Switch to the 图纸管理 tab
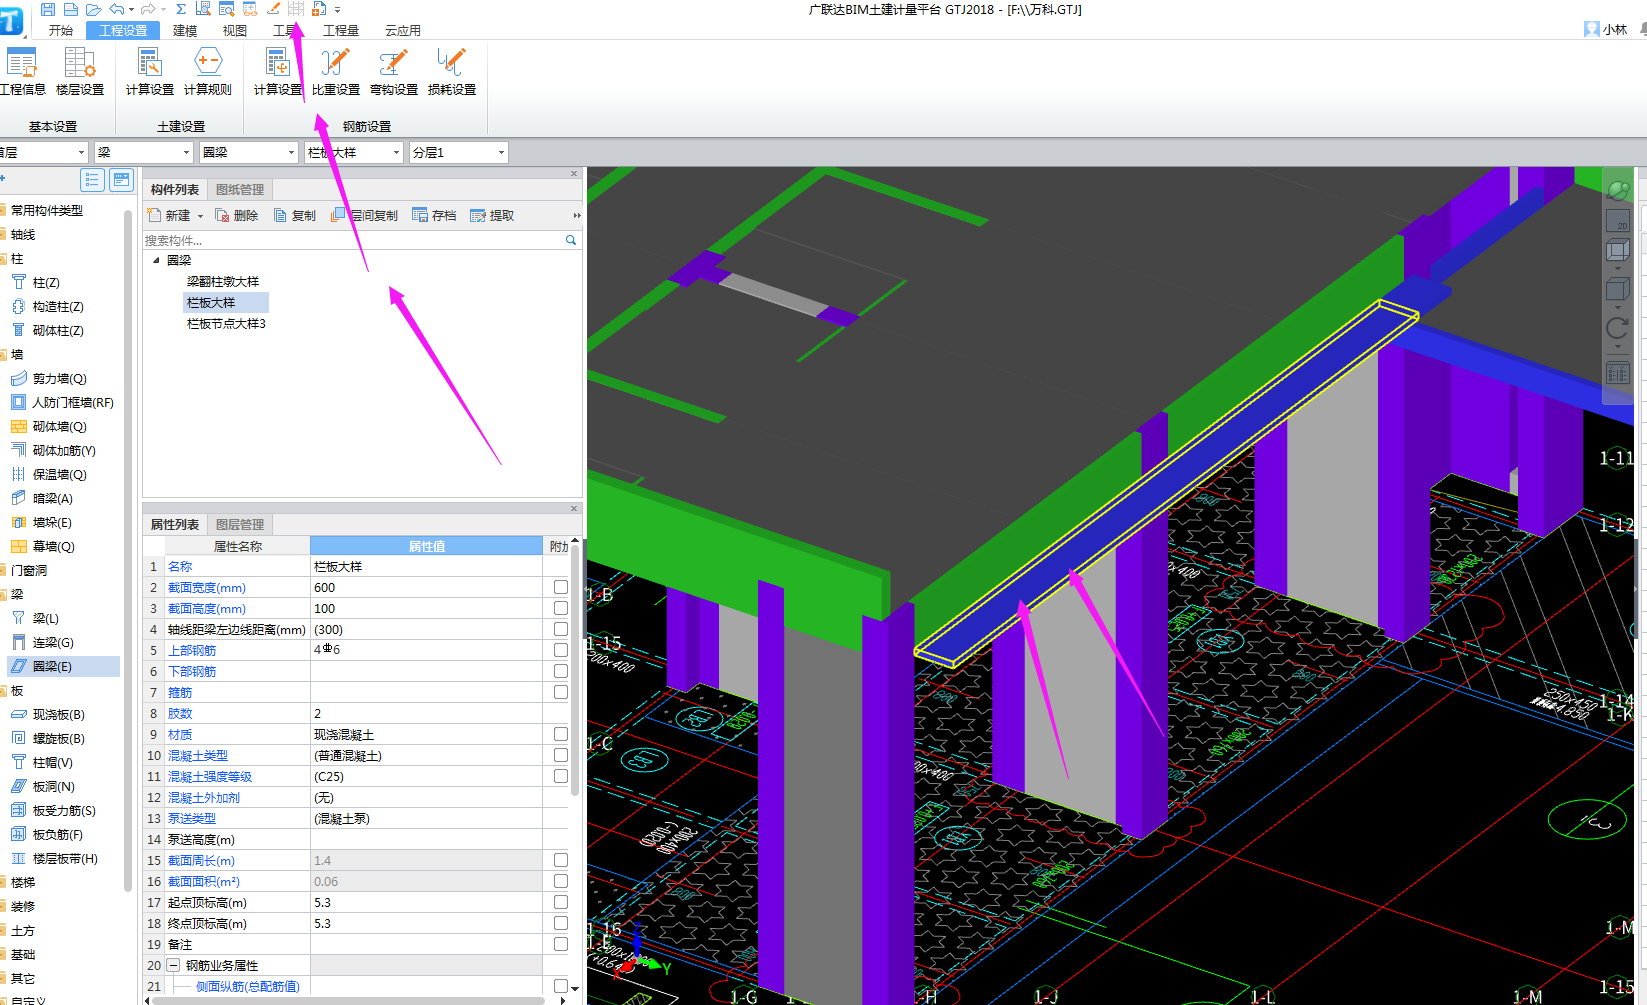Viewport: 1647px width, 1005px height. click(x=240, y=189)
